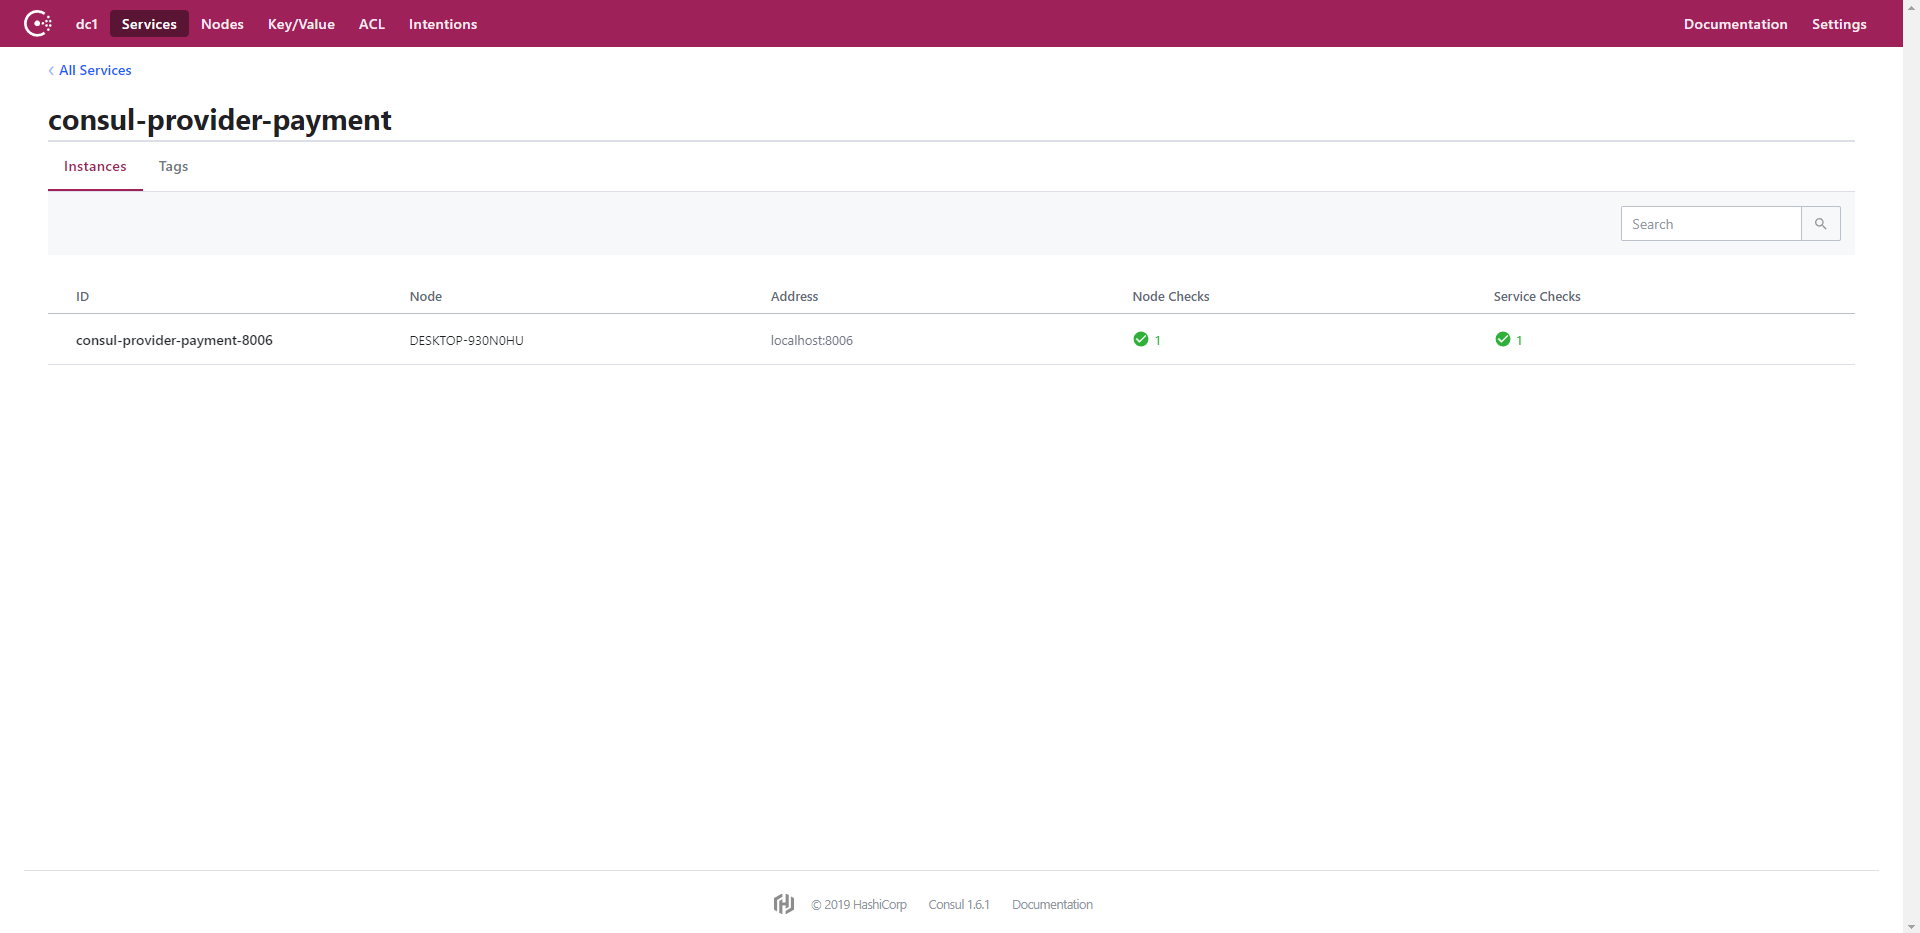
Task: Click node DESKTOP-930N0HU
Action: 466,340
